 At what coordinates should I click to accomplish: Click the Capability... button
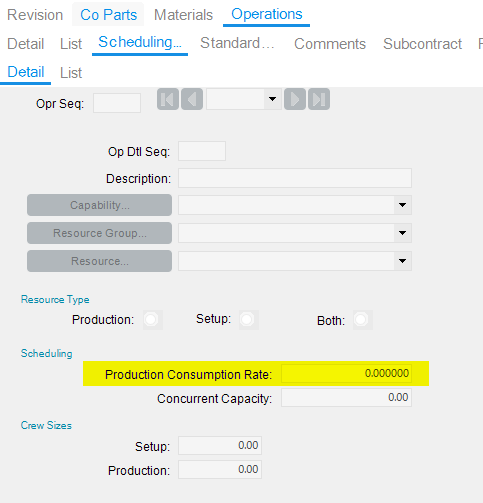[x=99, y=205]
